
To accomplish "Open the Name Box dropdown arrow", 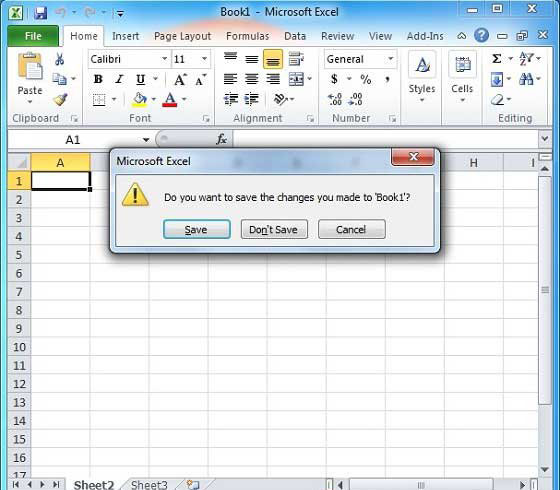I will coord(146,140).
